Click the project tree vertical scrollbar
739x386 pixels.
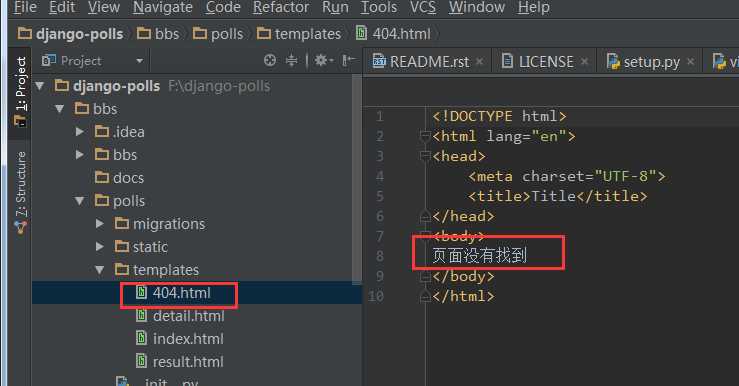tap(357, 179)
